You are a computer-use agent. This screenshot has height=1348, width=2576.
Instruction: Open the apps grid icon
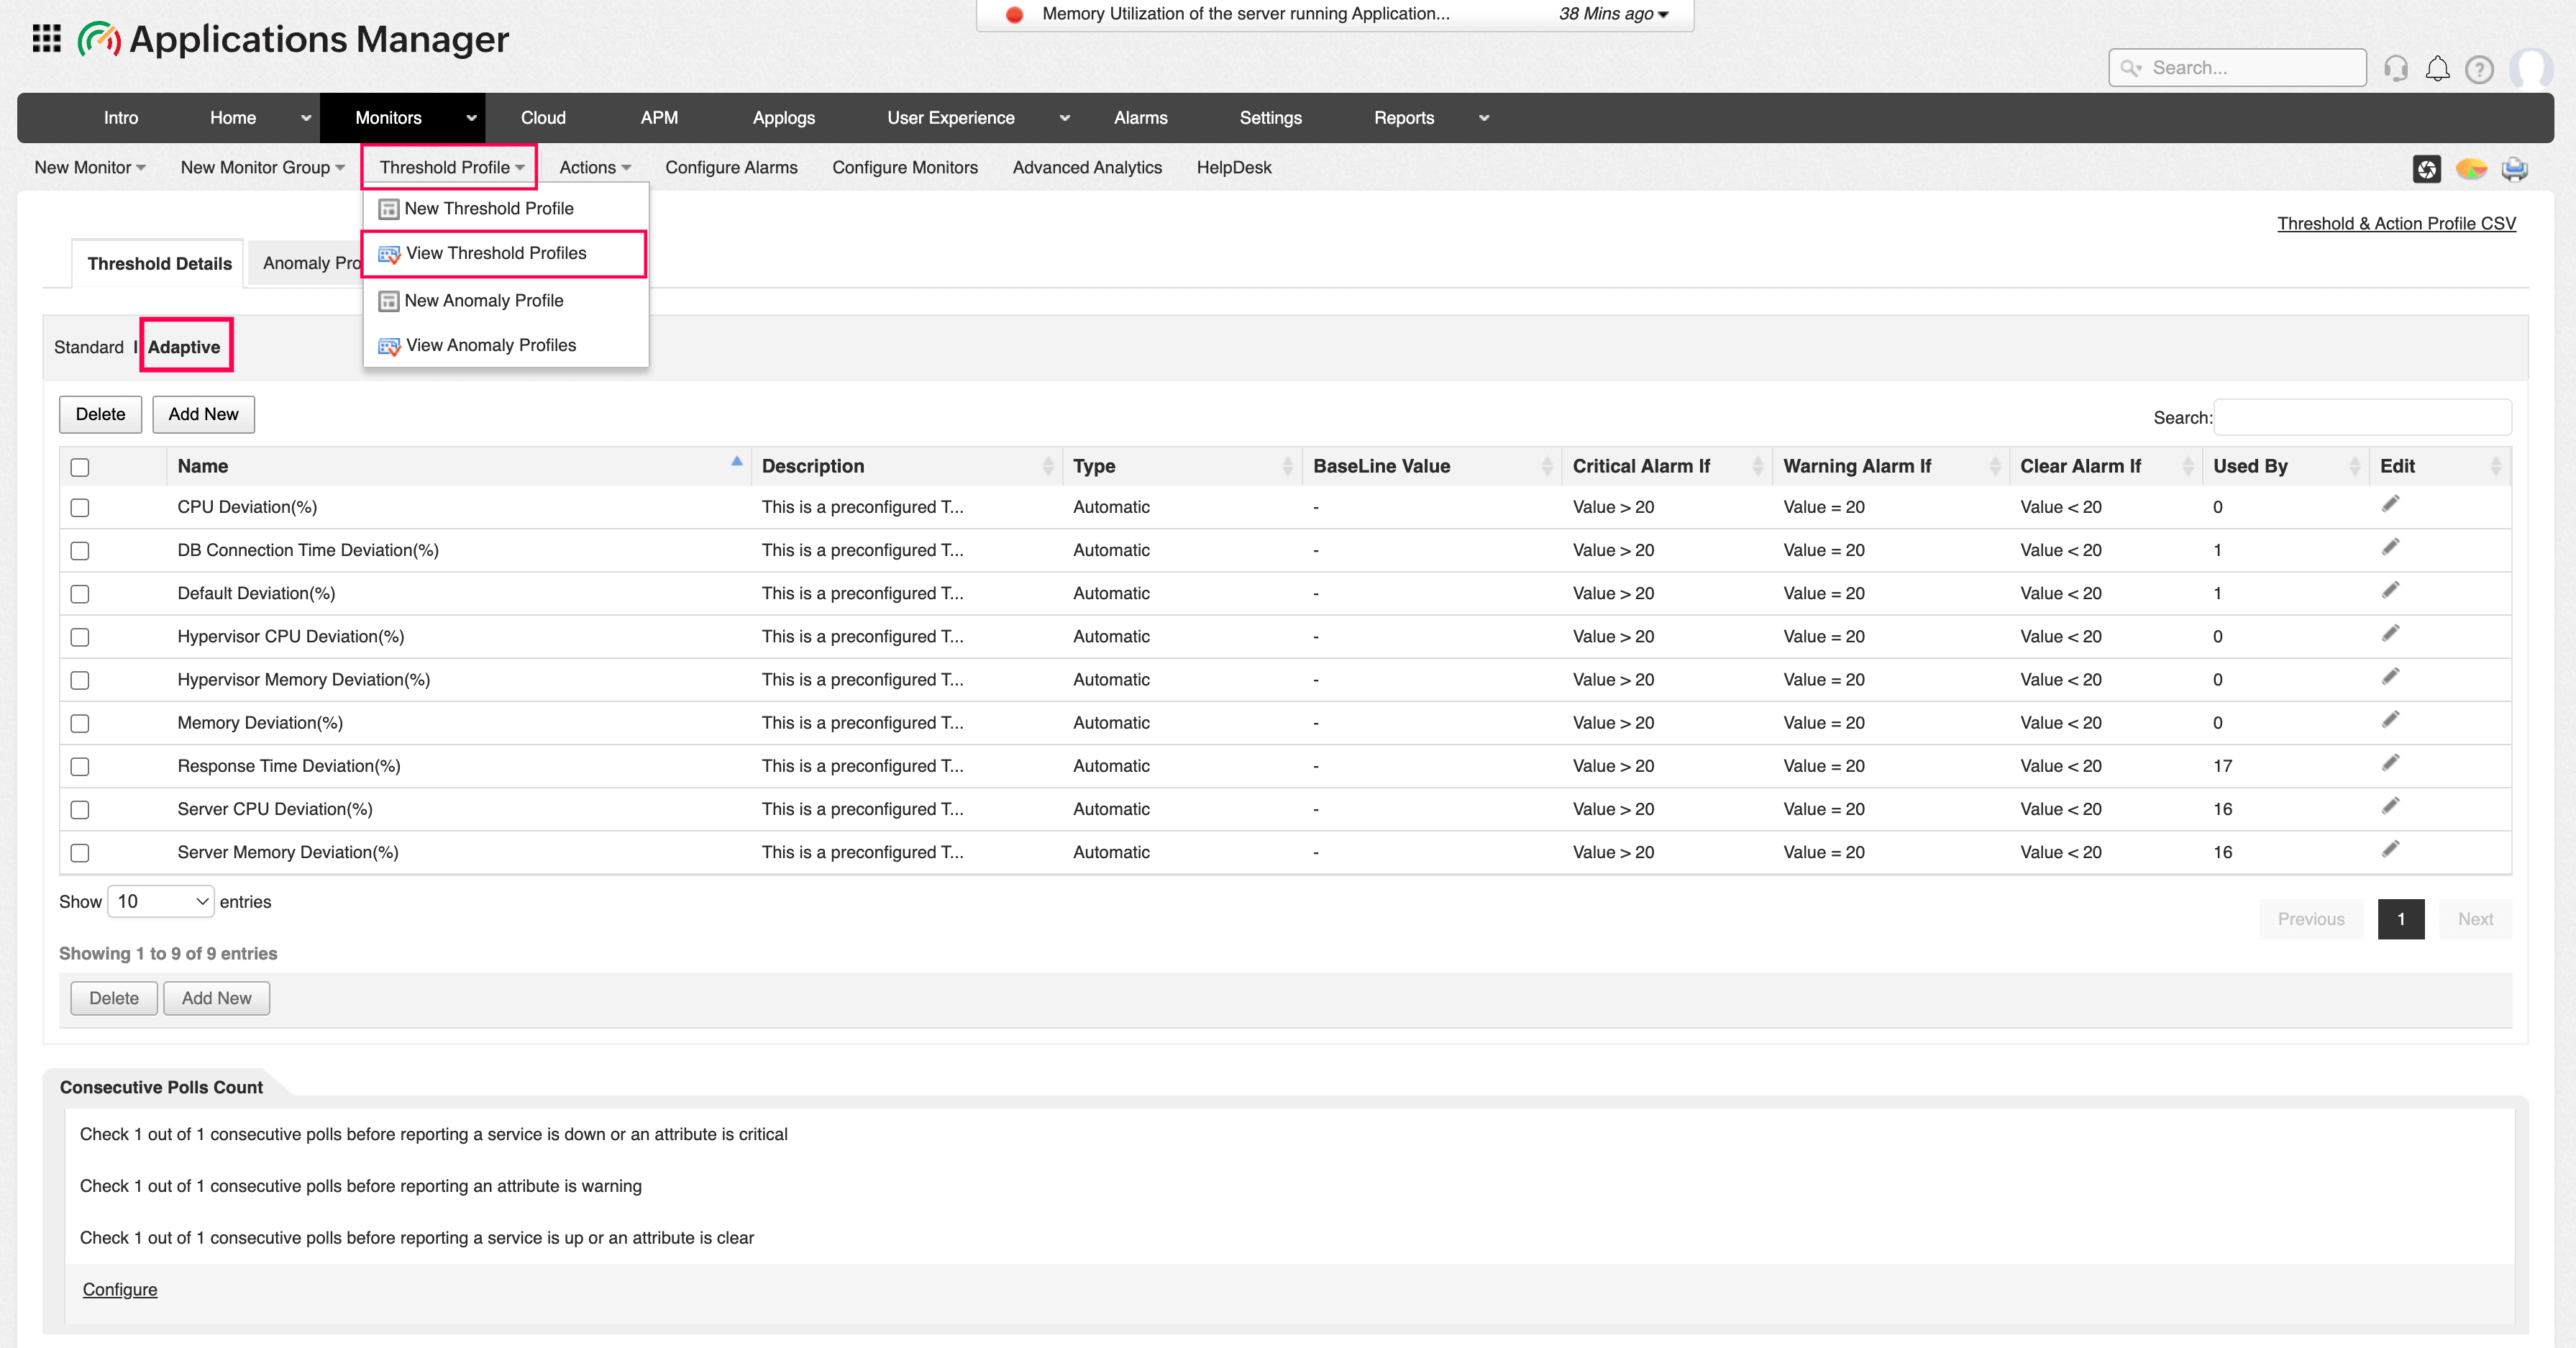[46, 39]
